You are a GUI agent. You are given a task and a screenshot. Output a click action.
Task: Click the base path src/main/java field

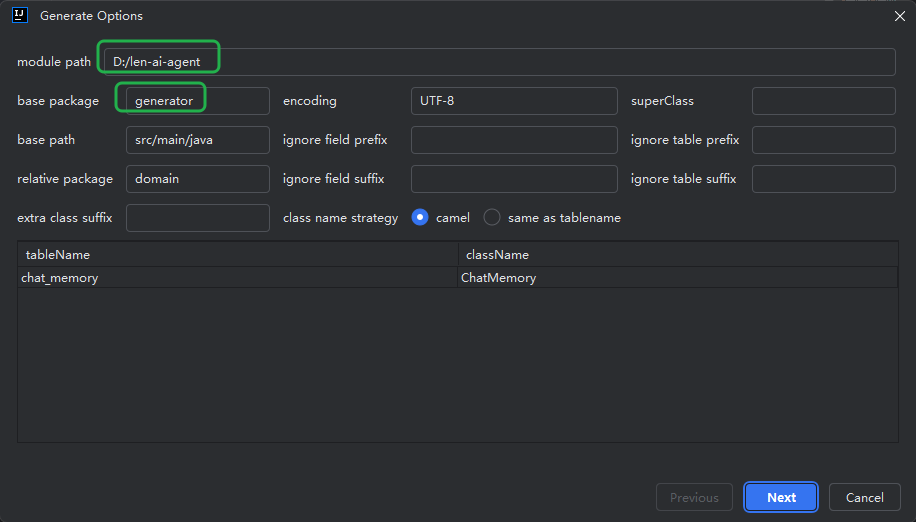(197, 140)
